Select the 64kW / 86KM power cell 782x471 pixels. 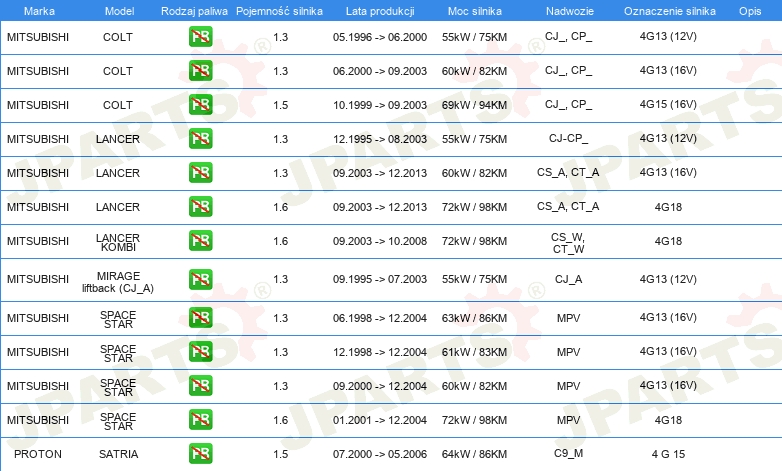click(474, 454)
